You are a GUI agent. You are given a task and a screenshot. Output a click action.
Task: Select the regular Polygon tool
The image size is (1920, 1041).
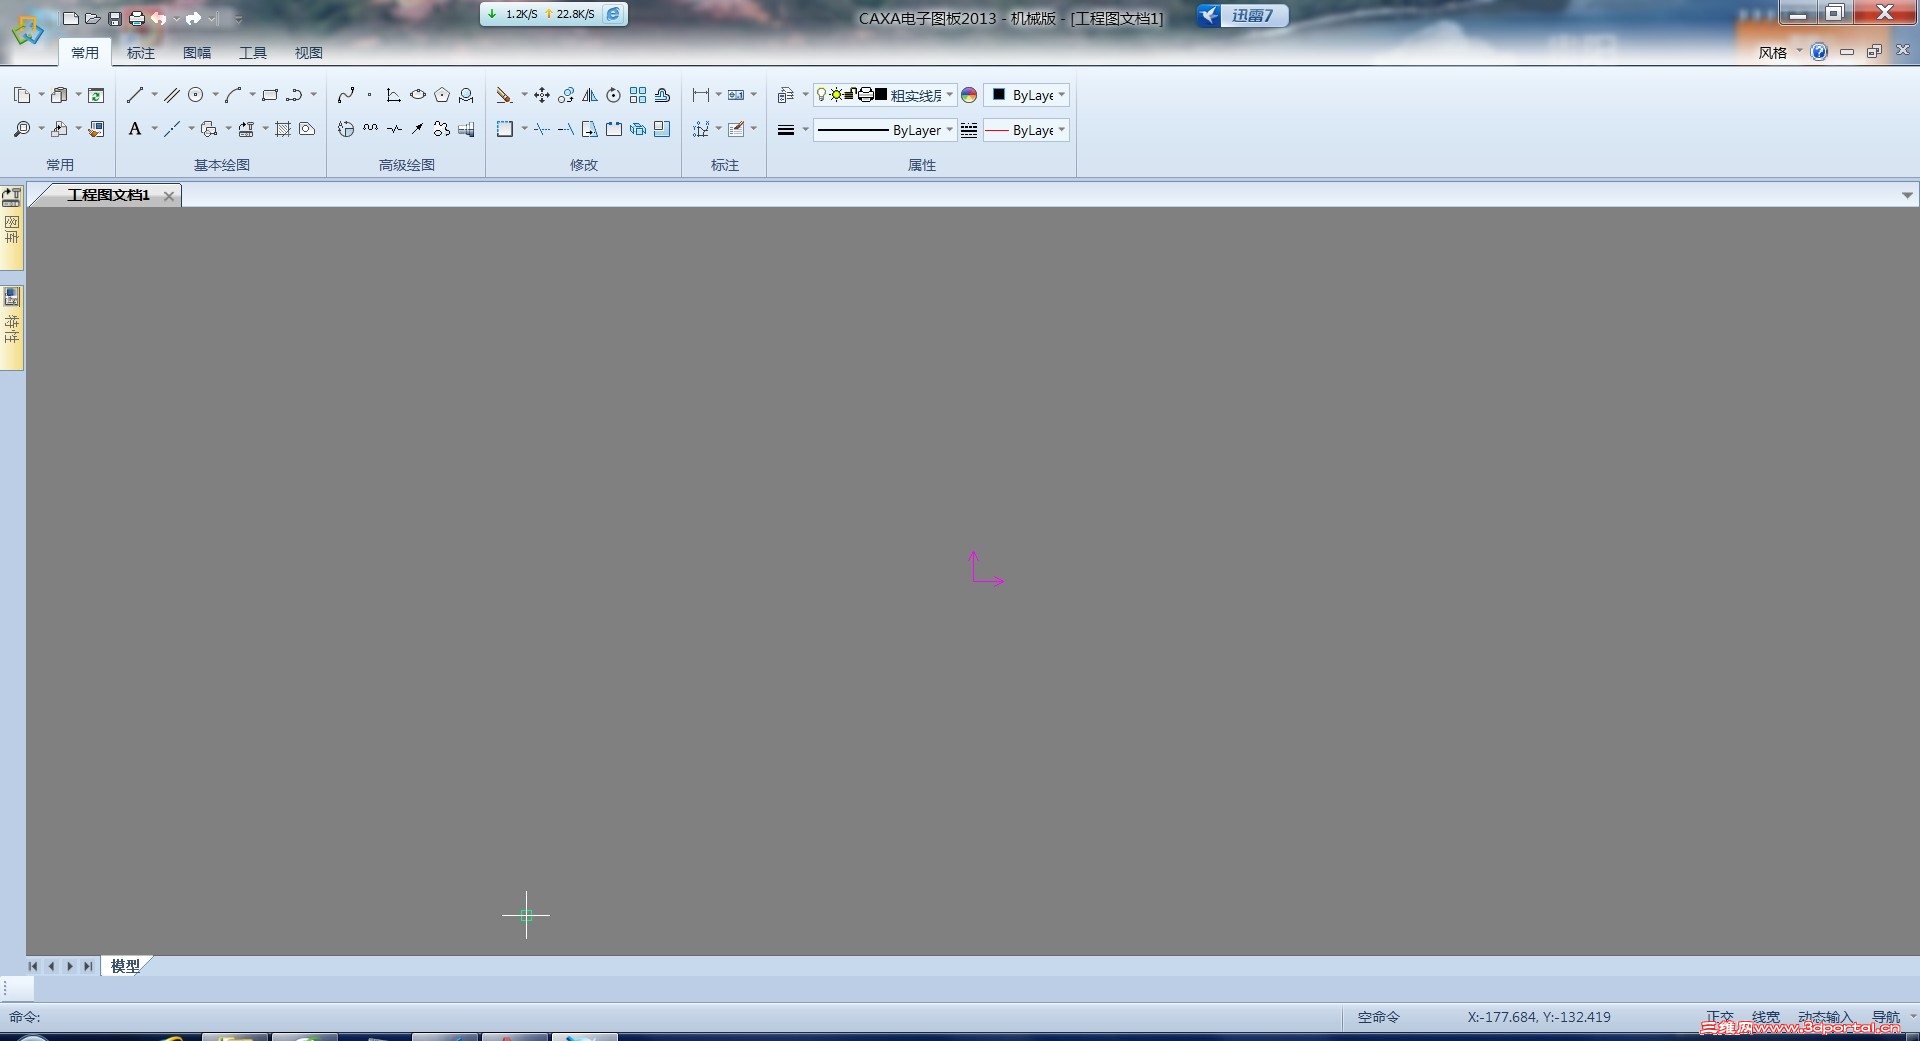click(442, 95)
